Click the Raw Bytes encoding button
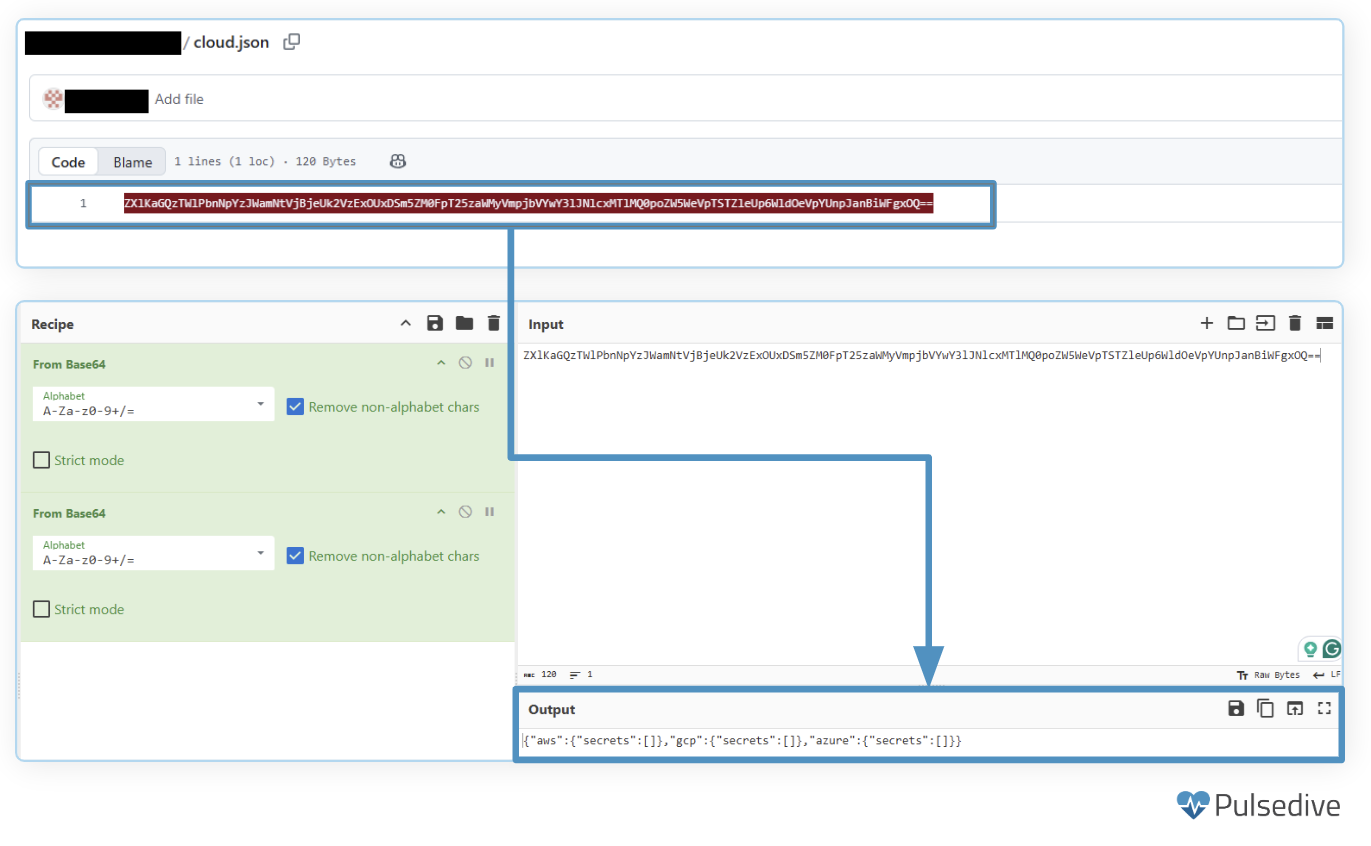This screenshot has height=846, width=1371. (x=1268, y=675)
